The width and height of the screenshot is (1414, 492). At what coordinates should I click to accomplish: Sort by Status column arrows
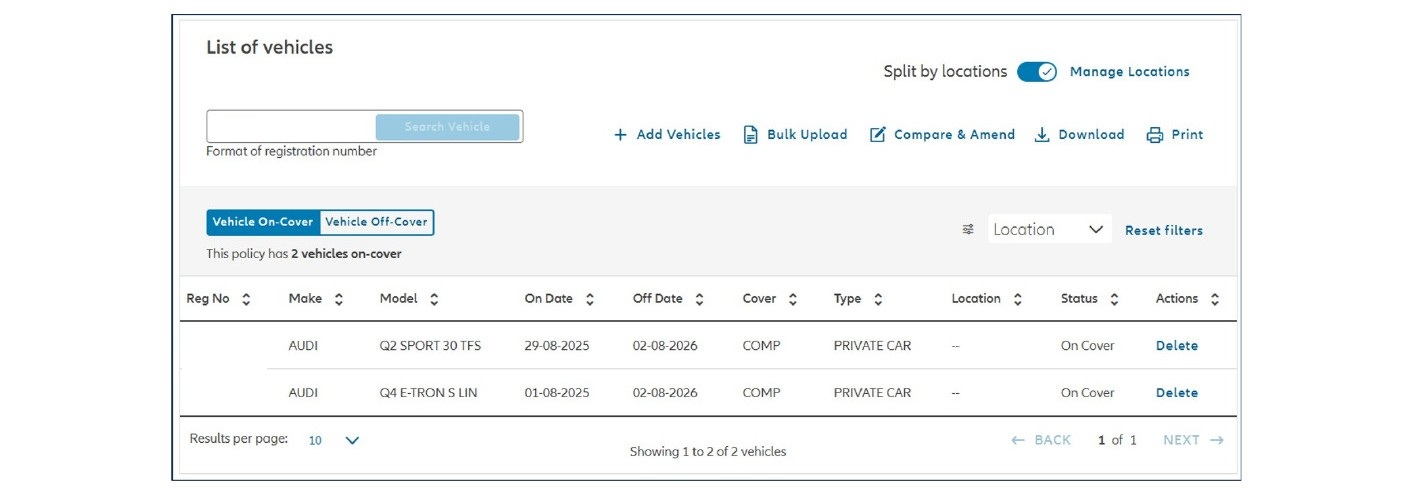point(1114,299)
